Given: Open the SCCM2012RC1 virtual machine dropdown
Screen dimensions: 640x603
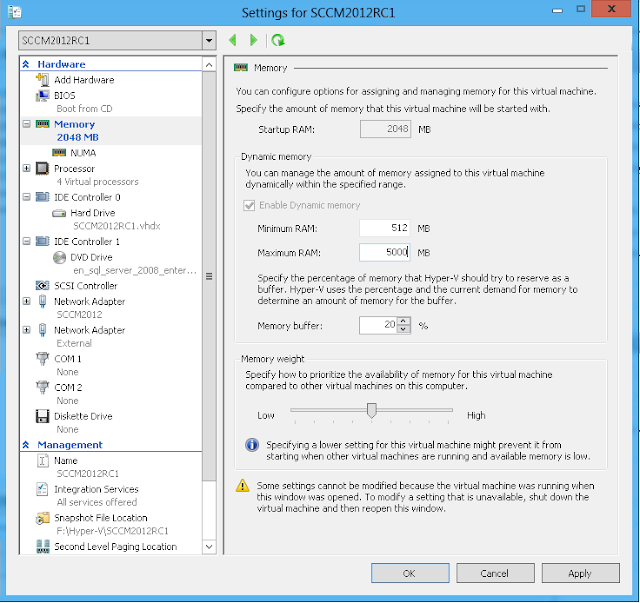Looking at the screenshot, I should click(x=209, y=40).
